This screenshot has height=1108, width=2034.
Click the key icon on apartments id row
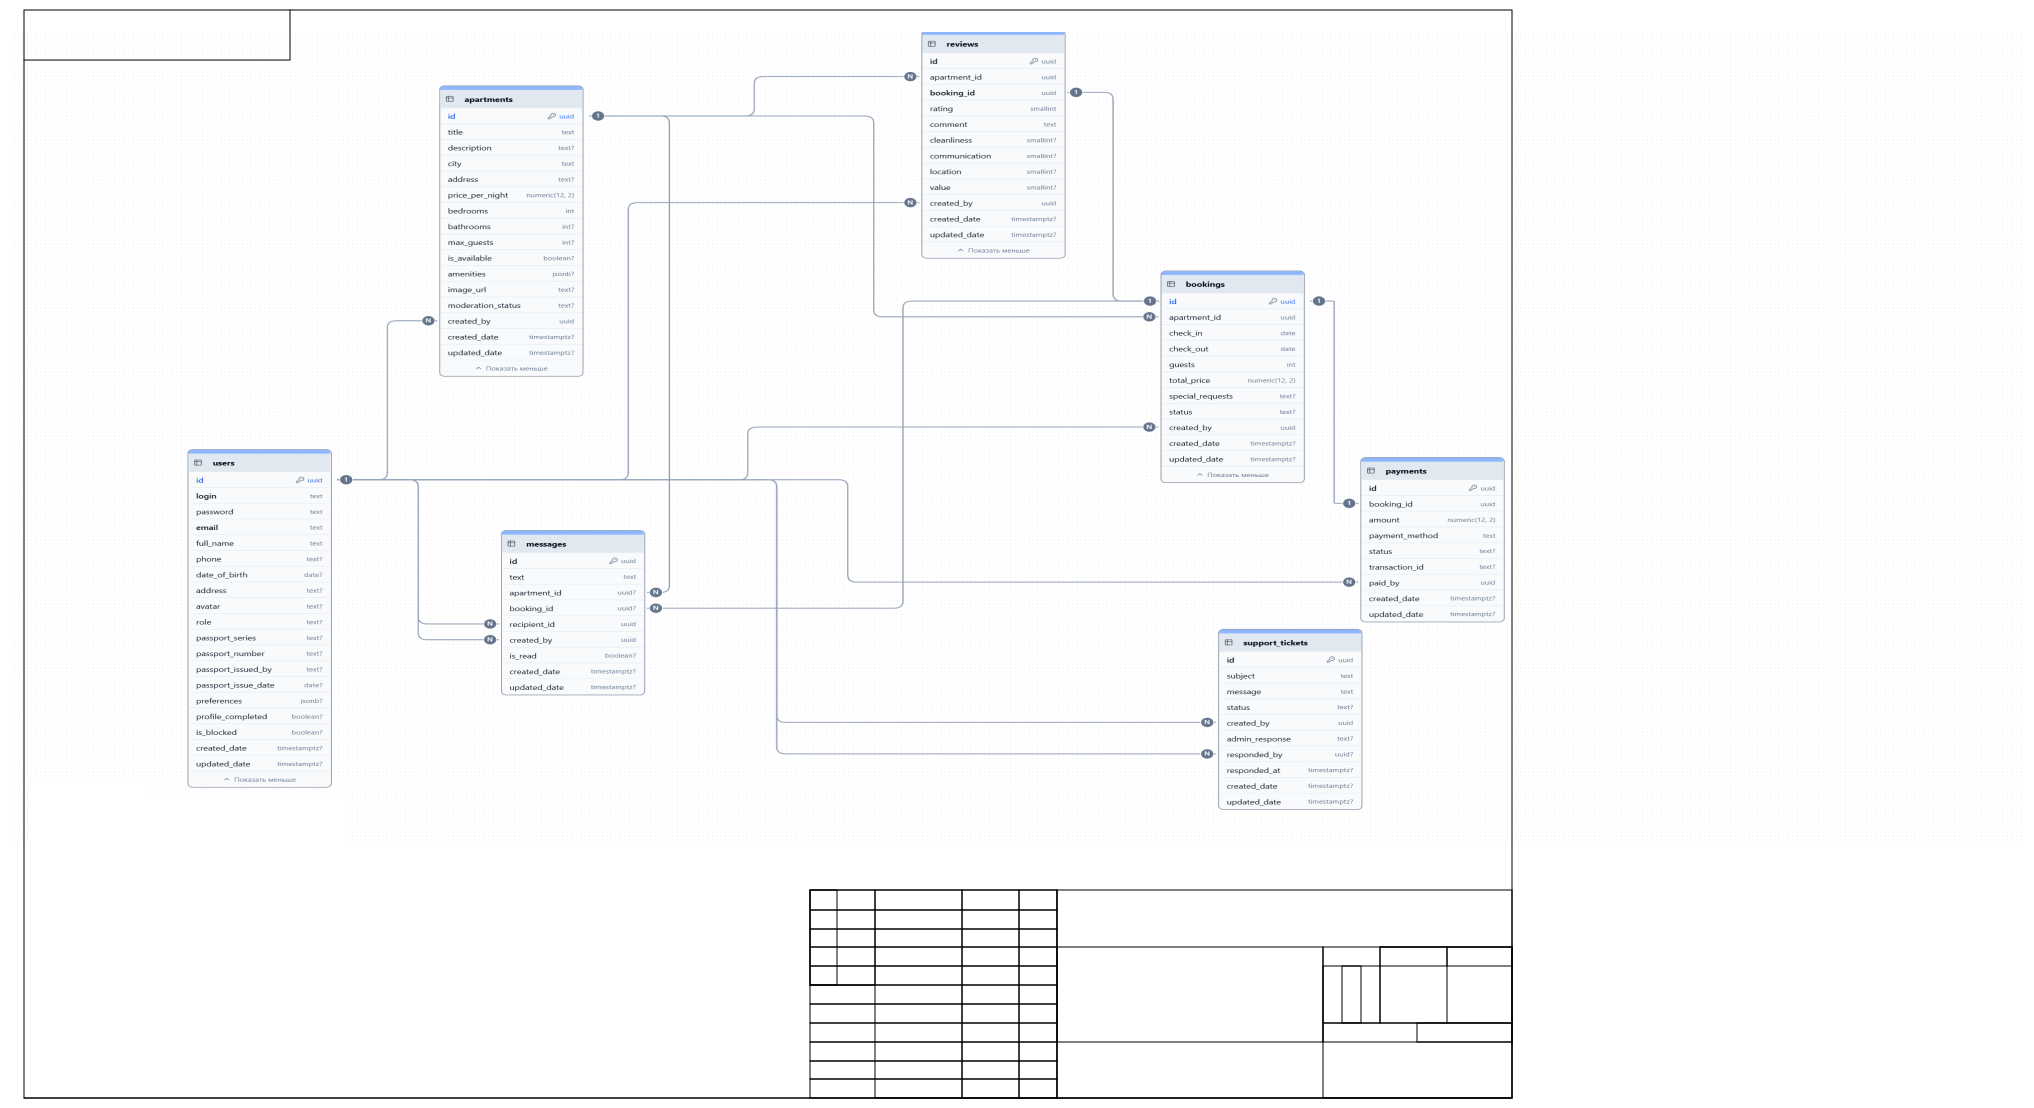click(x=552, y=116)
